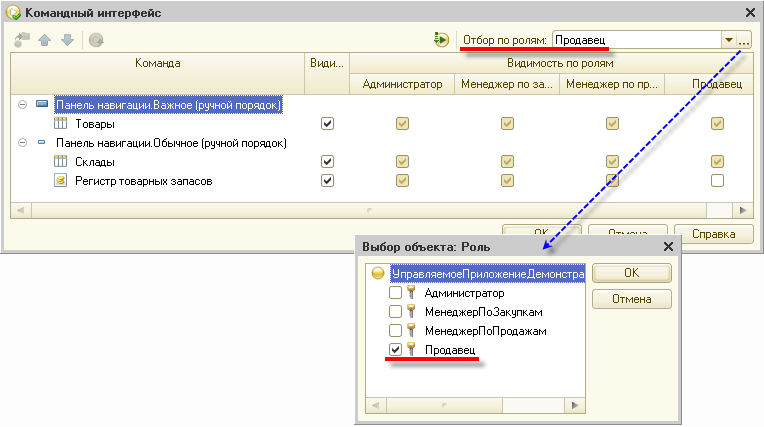Viewport: 764px width, 427px height.
Task: Click the table icon next to Склады
Action: click(60, 161)
